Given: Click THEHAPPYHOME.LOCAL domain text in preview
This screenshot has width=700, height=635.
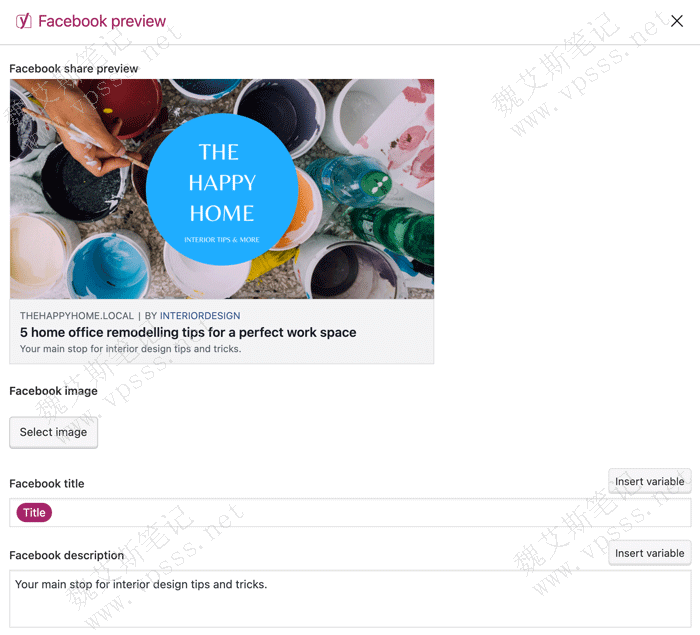Looking at the screenshot, I should click(x=77, y=316).
